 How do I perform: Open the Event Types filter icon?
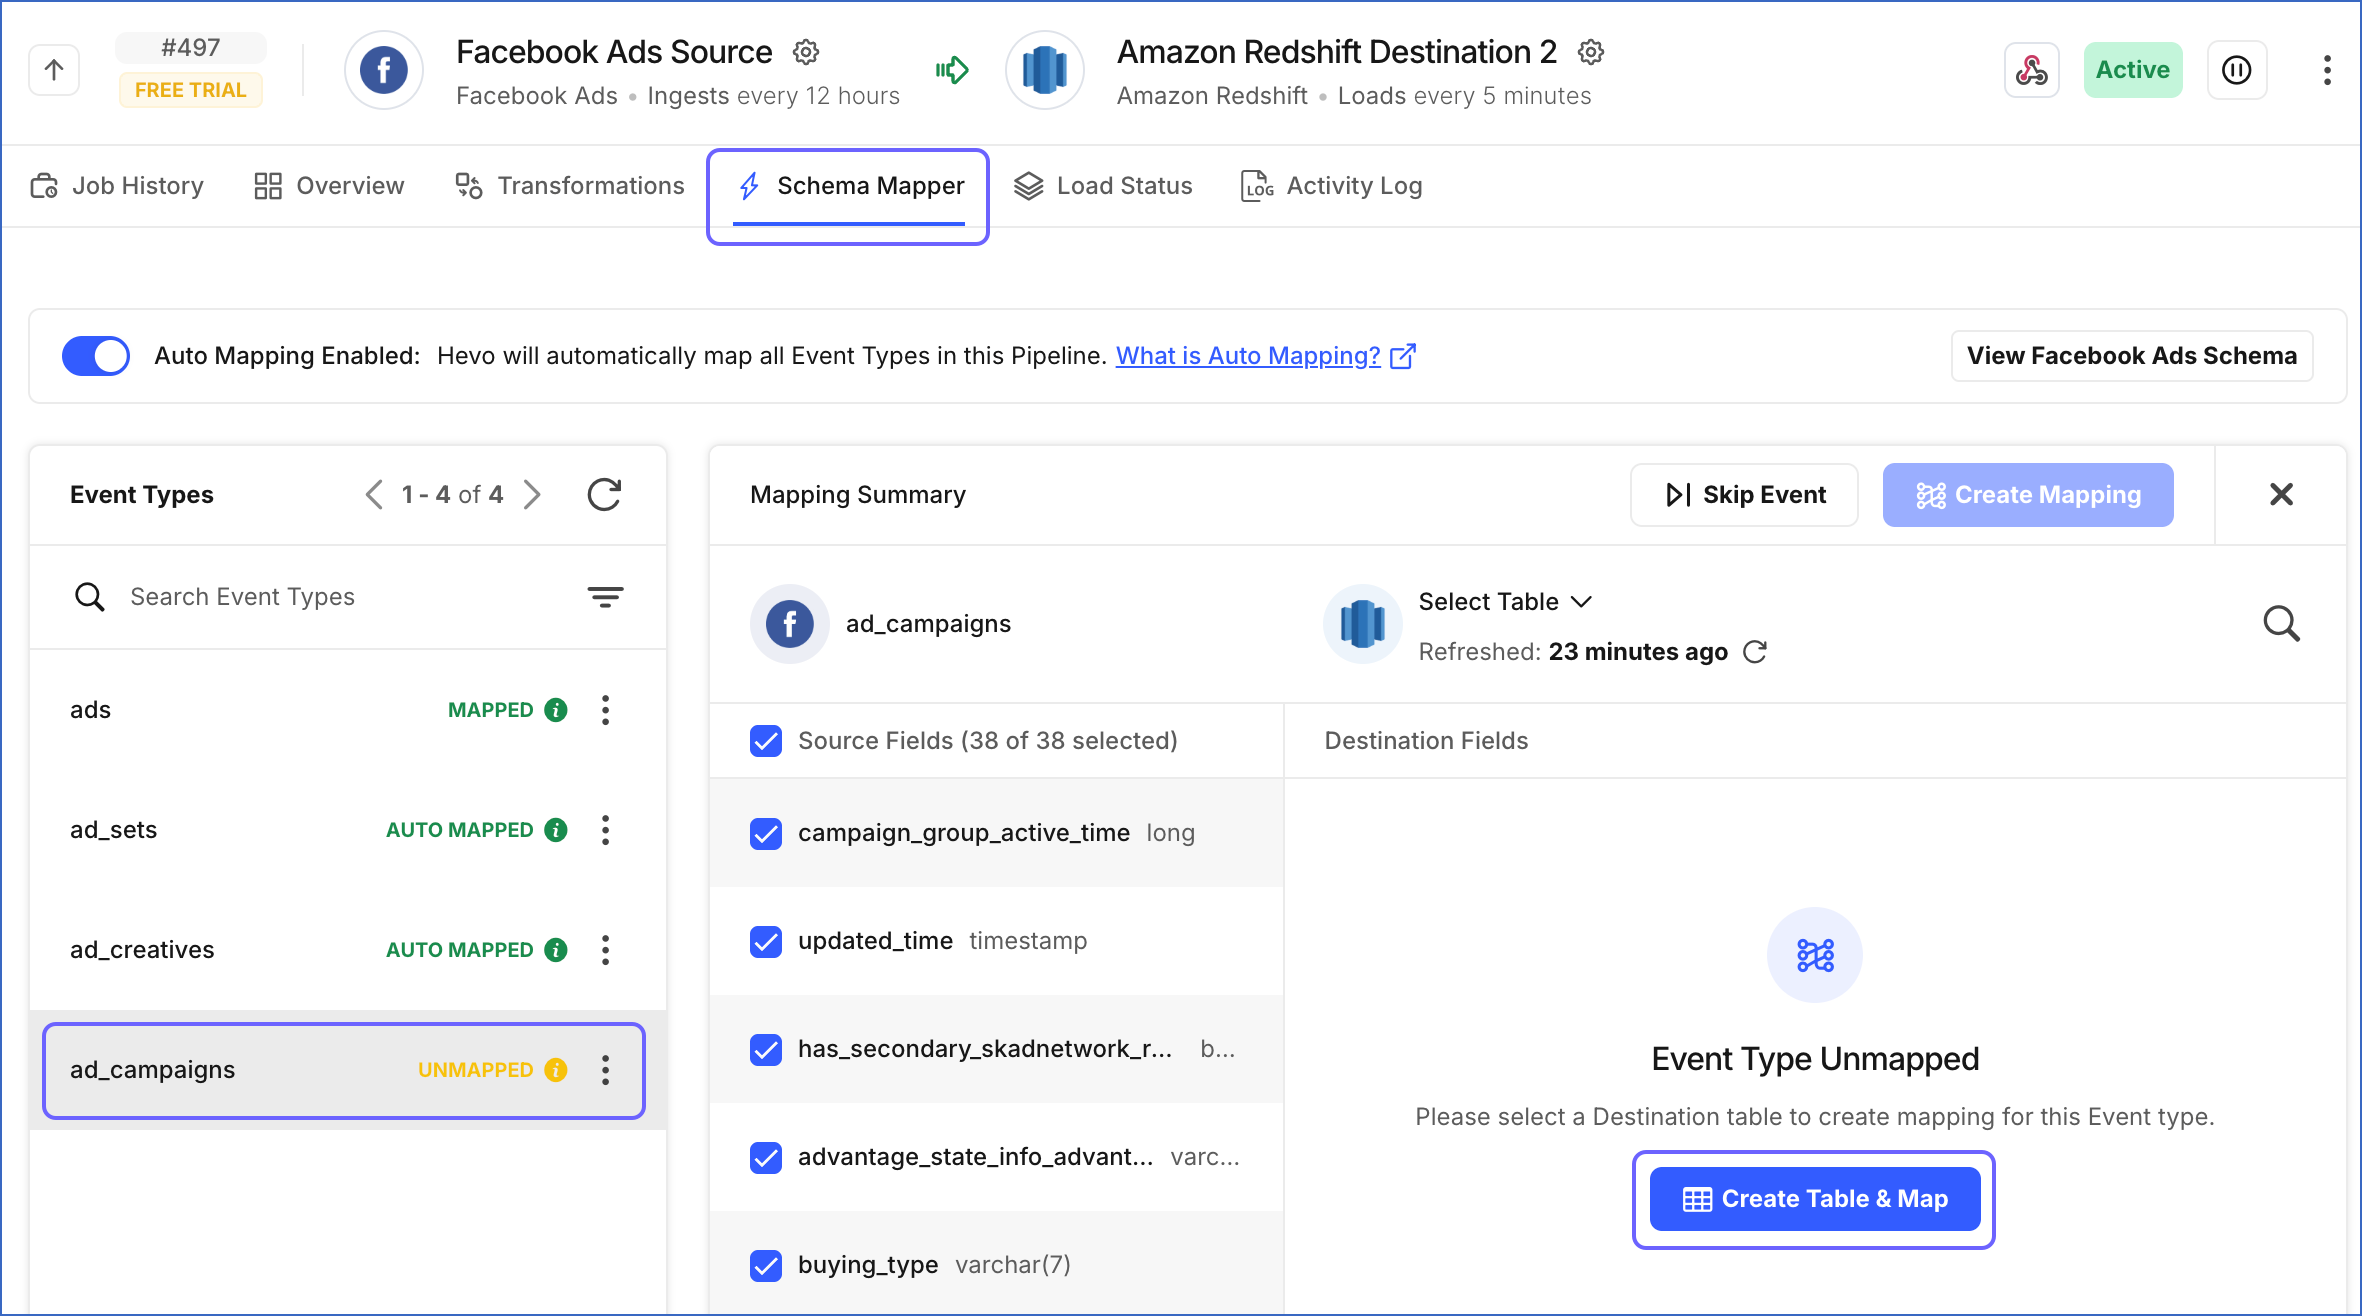605,597
